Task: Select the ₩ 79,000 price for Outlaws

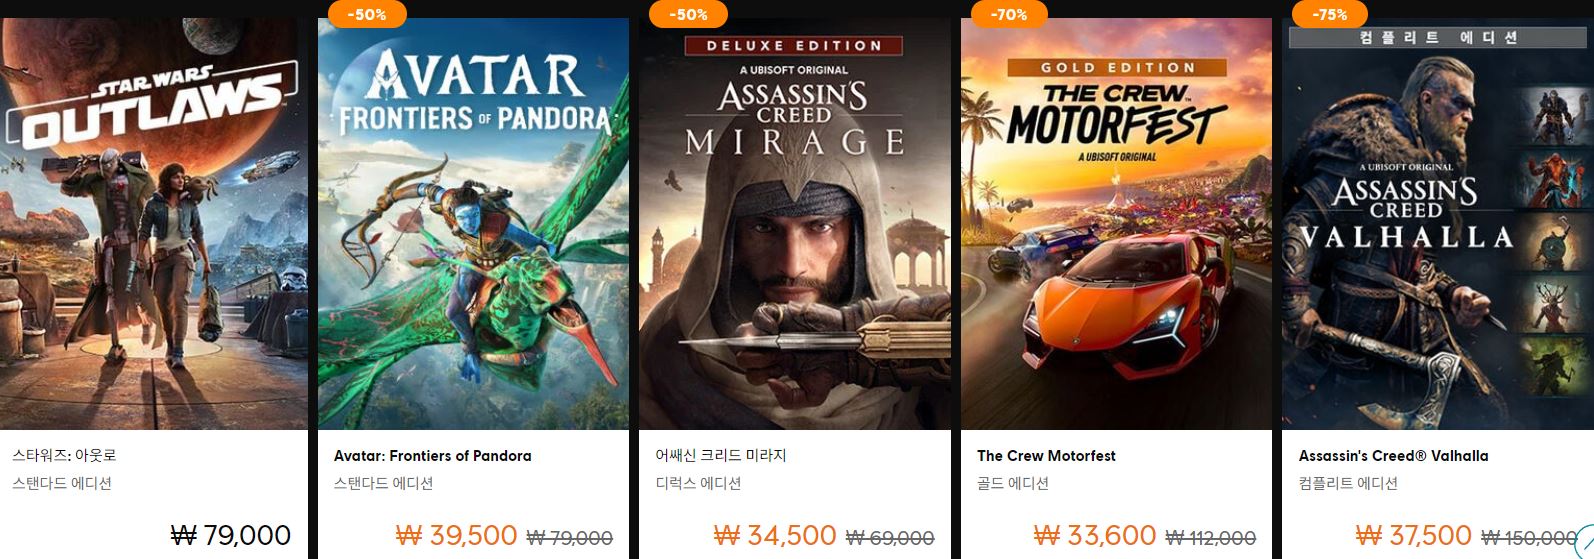Action: pyautogui.click(x=231, y=536)
